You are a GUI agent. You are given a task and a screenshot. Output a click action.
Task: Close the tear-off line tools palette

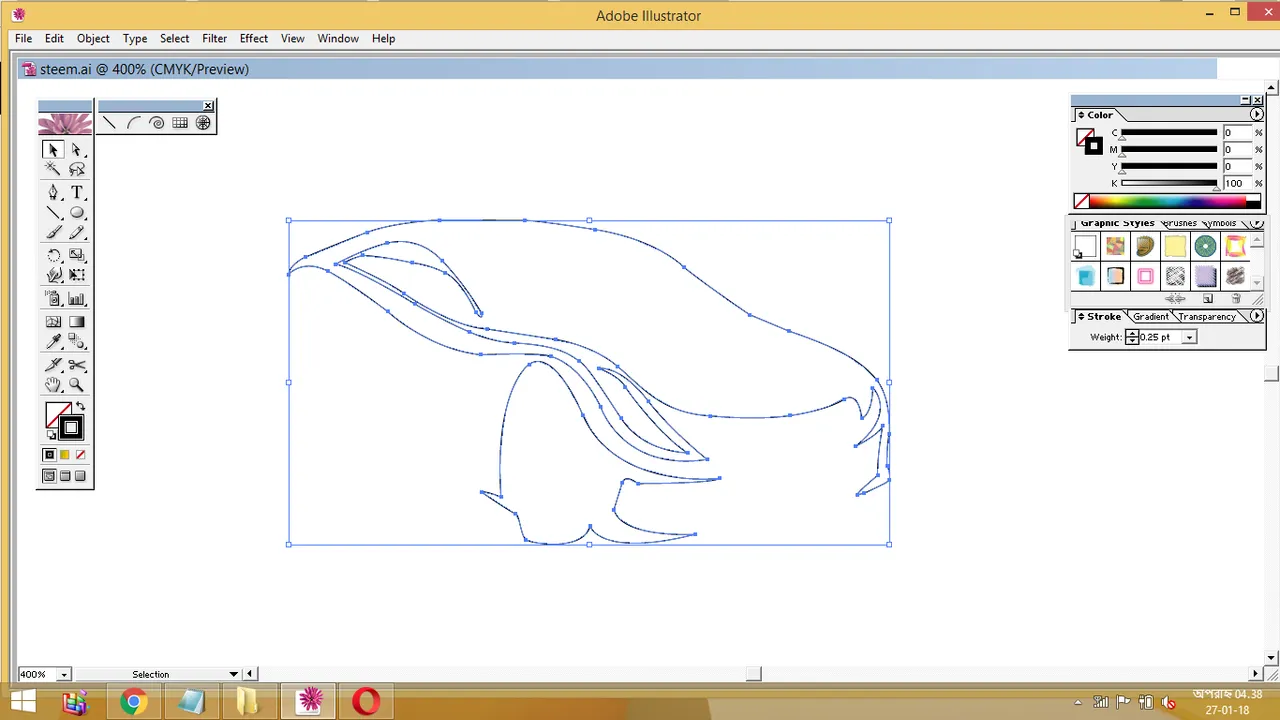pos(208,106)
